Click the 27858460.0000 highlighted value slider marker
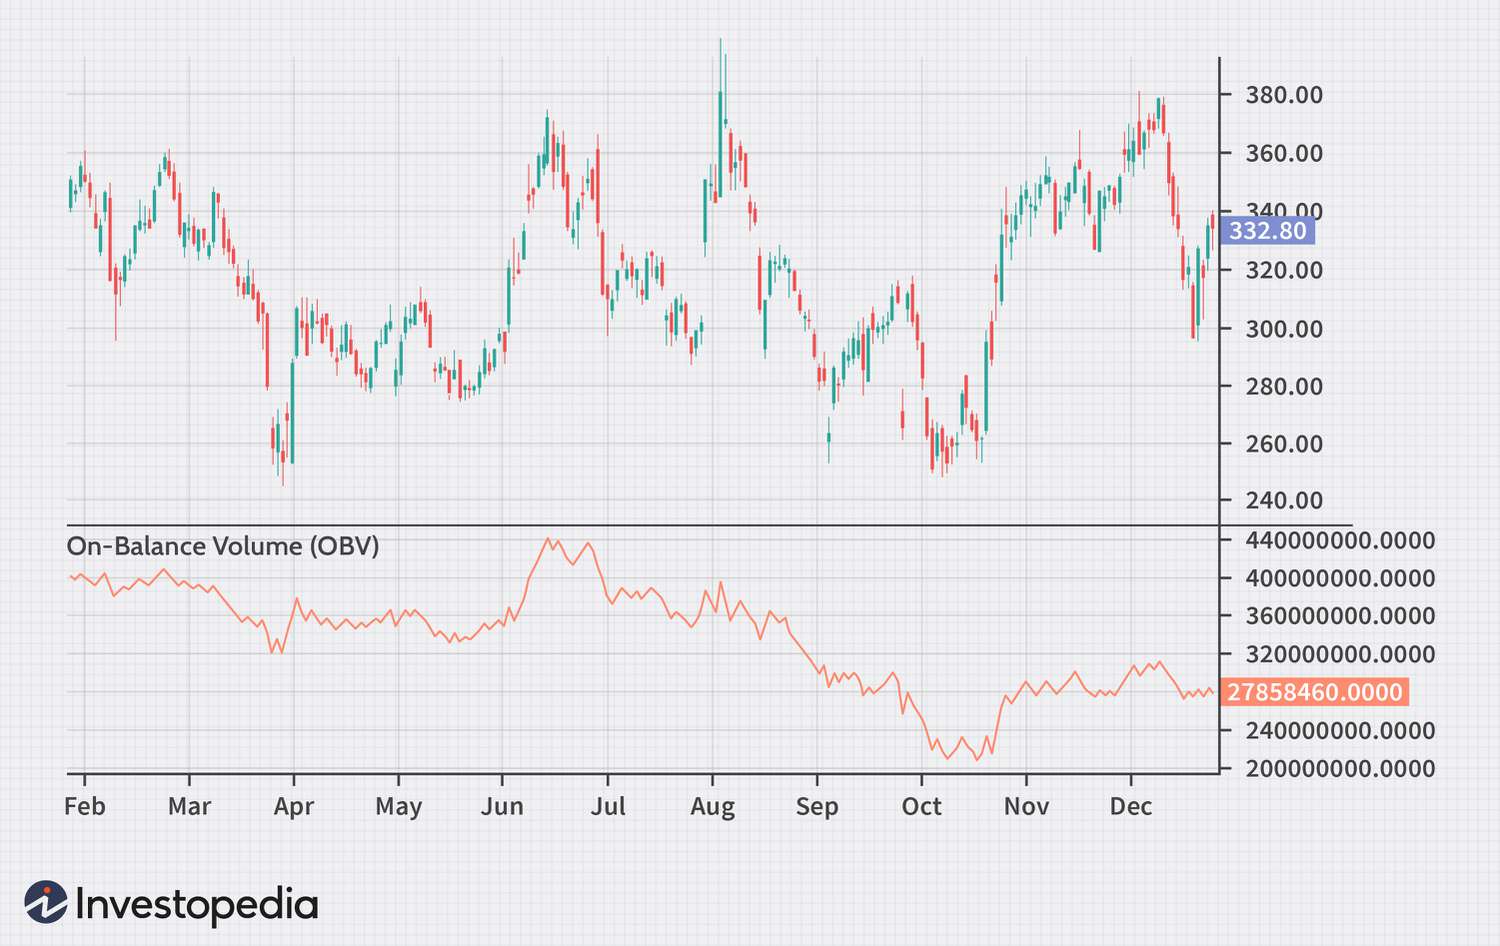Viewport: 1500px width, 946px height. [x=1313, y=690]
